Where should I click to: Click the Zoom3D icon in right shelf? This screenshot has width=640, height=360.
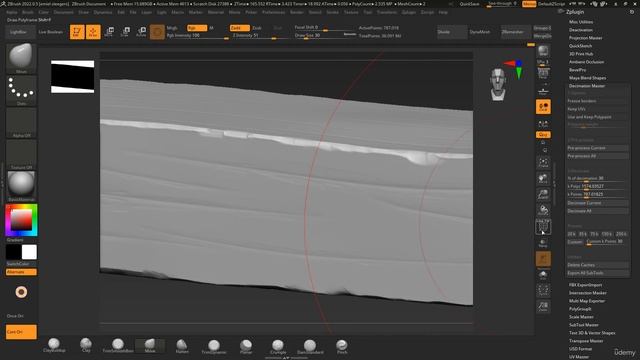(543, 195)
